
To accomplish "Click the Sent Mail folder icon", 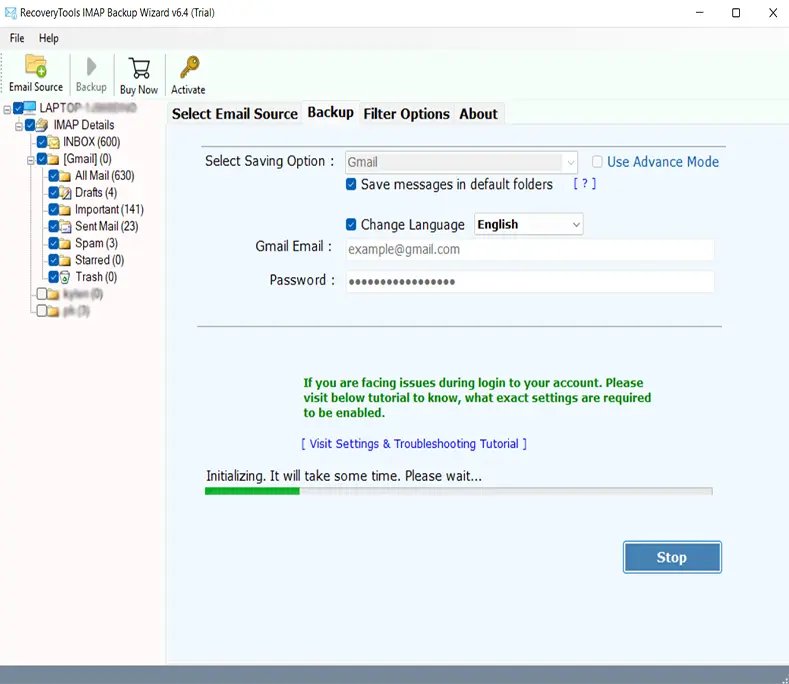I will point(65,226).
